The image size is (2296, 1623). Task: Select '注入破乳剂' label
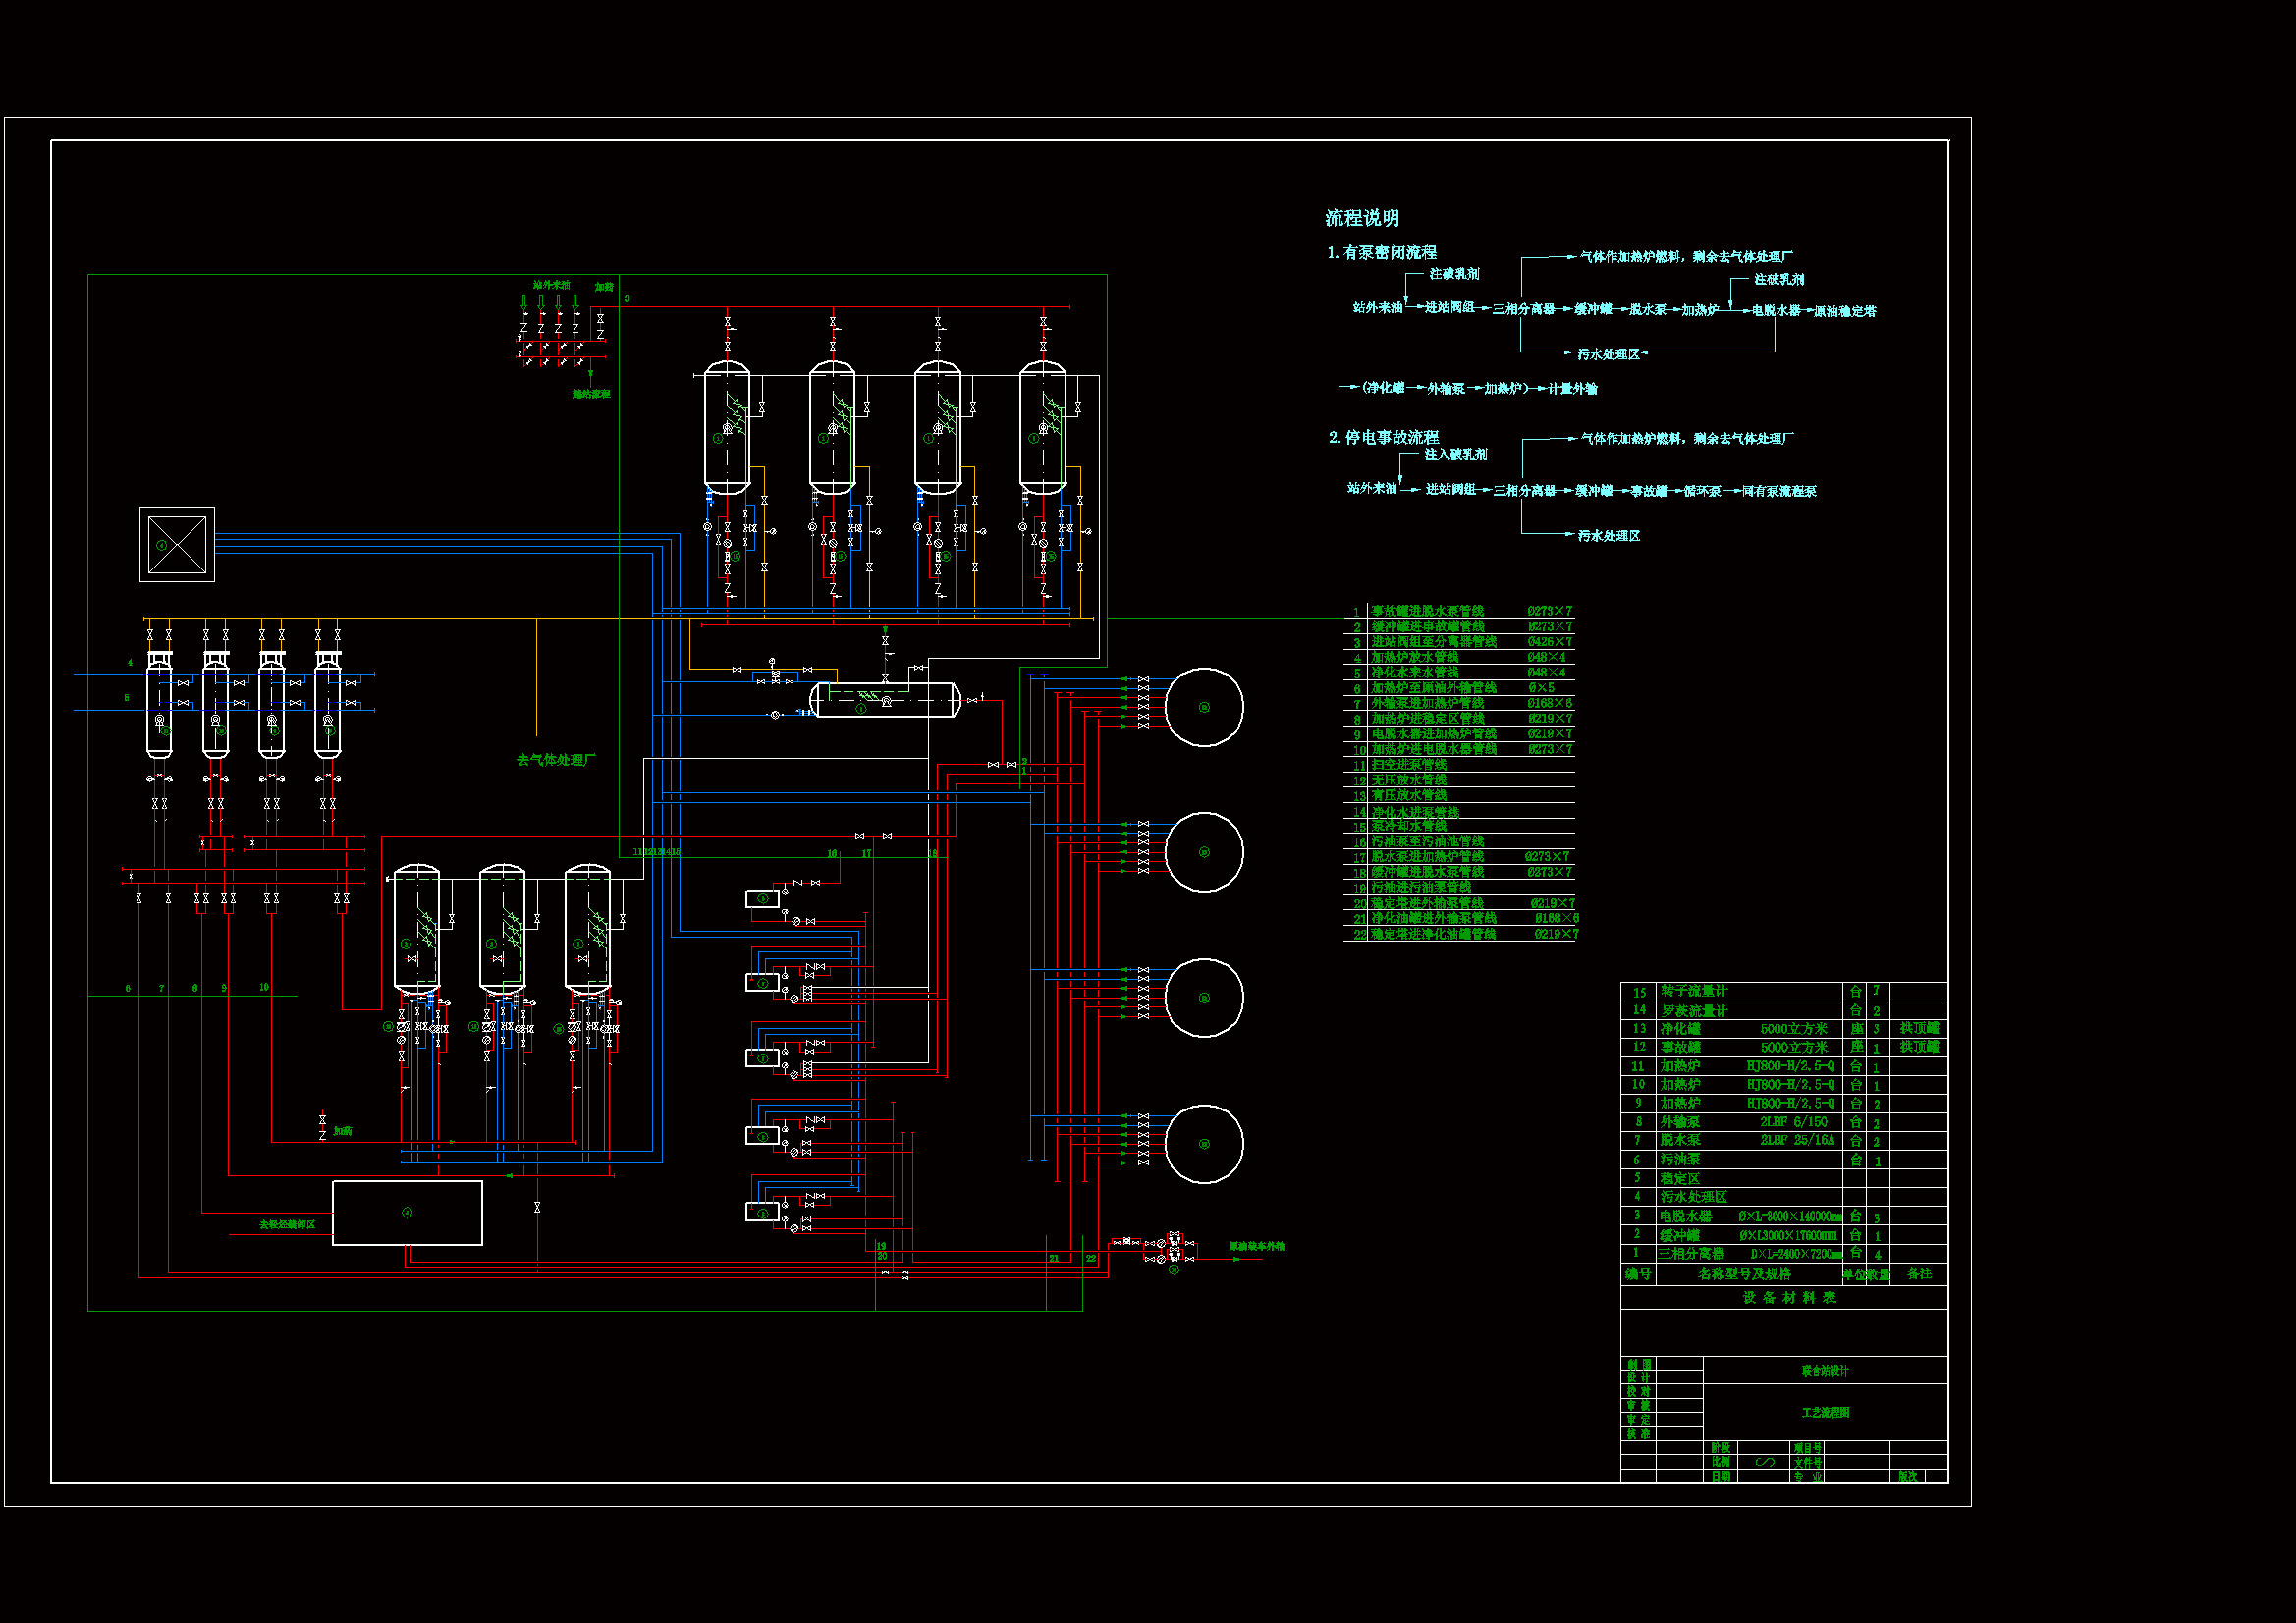pos(1456,454)
